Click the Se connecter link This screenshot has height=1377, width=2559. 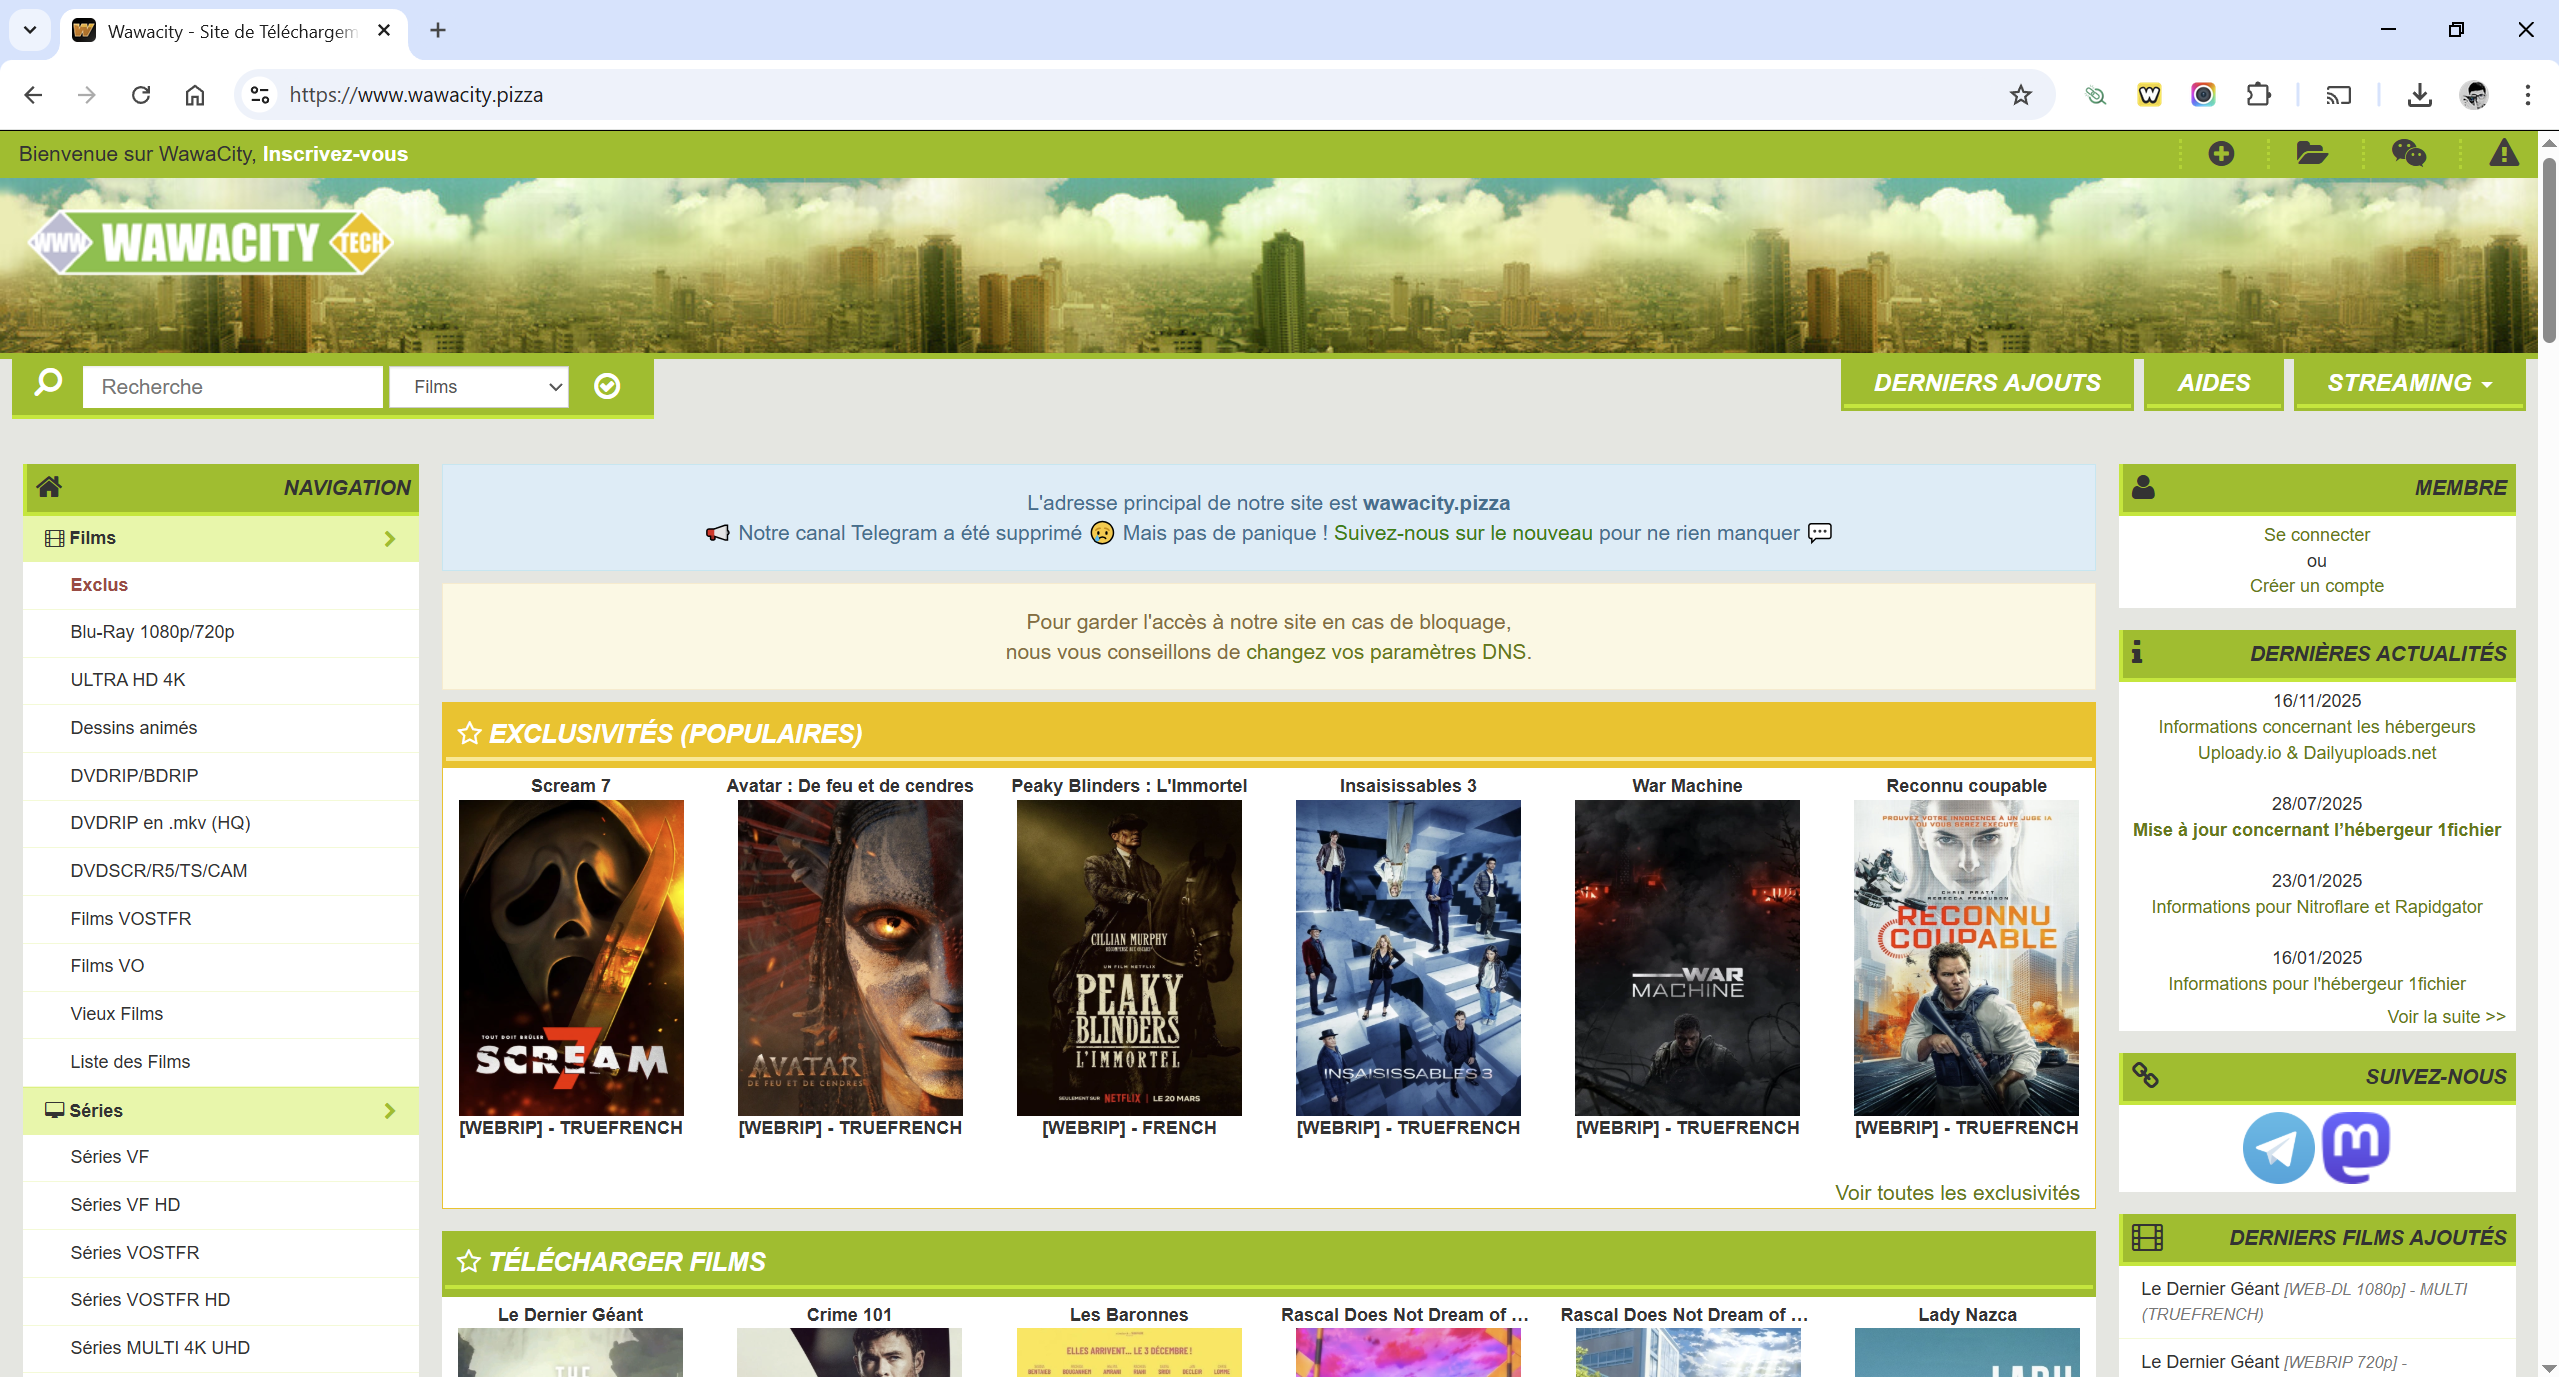(x=2316, y=535)
